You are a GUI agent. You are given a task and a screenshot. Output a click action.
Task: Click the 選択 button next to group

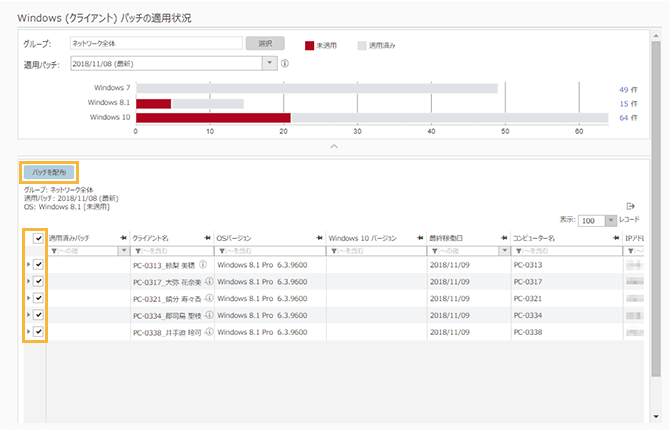[x=265, y=44]
